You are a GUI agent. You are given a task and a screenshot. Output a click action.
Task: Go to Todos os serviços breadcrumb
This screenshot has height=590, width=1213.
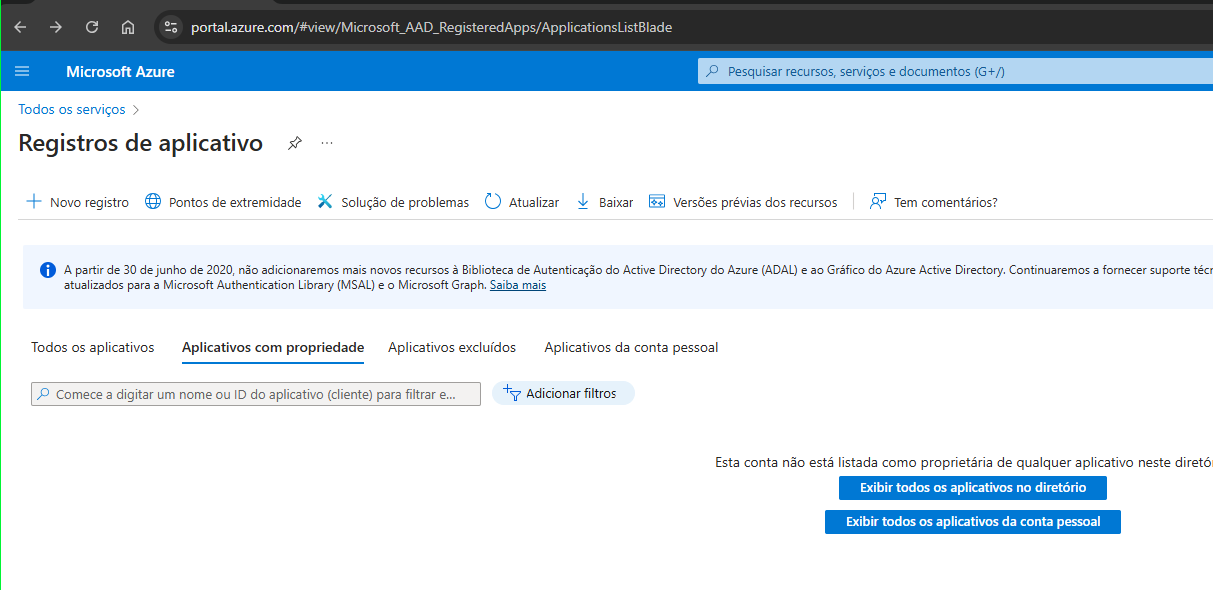pyautogui.click(x=72, y=109)
